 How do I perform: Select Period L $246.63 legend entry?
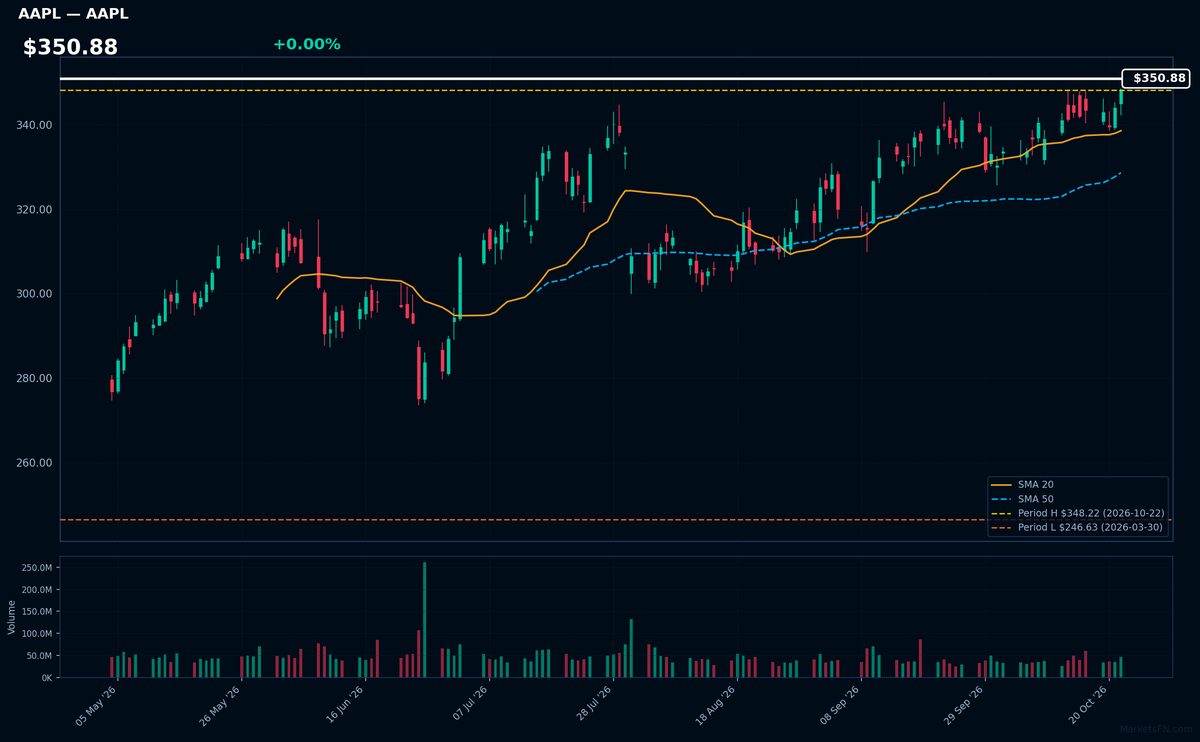point(1077,527)
